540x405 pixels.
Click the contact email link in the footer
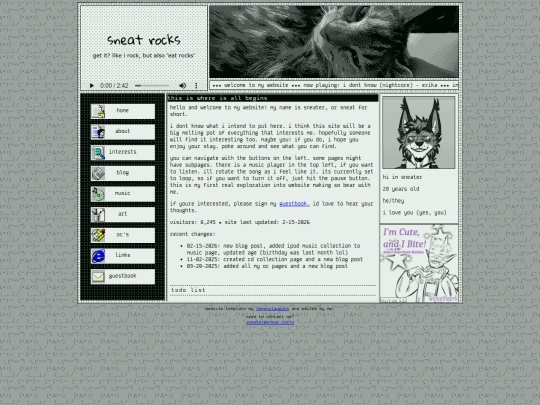[x=270, y=322]
